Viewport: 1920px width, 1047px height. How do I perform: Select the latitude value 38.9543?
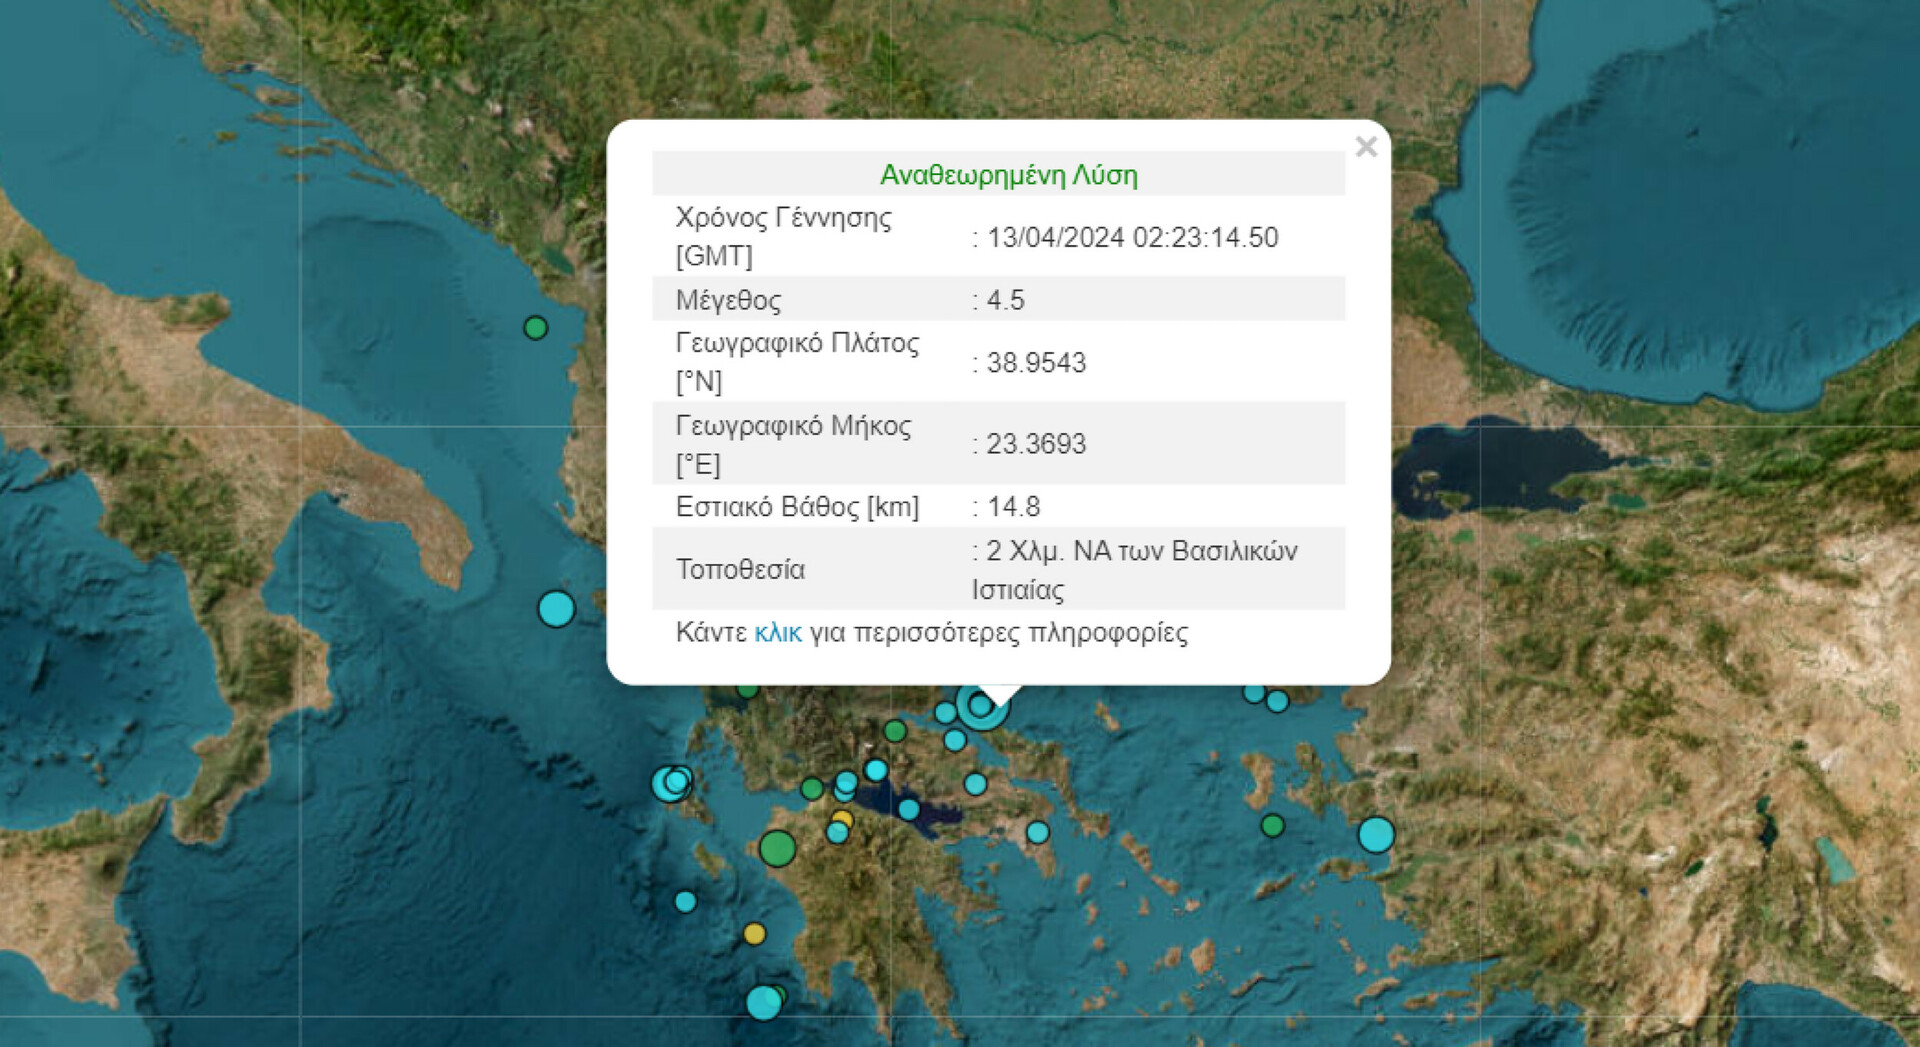click(x=1036, y=362)
